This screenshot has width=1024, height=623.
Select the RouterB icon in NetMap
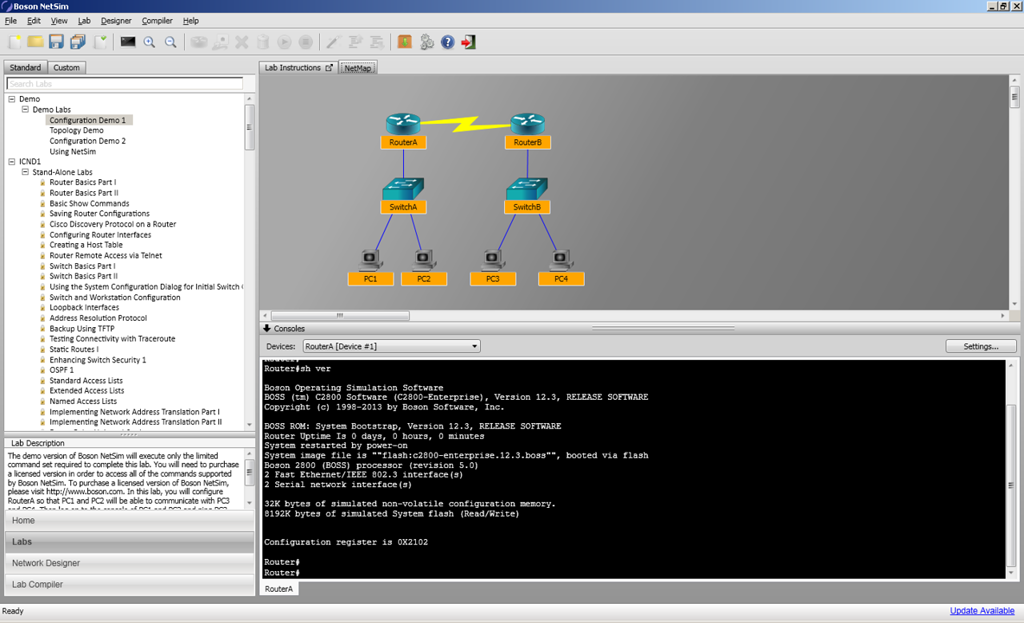click(528, 123)
